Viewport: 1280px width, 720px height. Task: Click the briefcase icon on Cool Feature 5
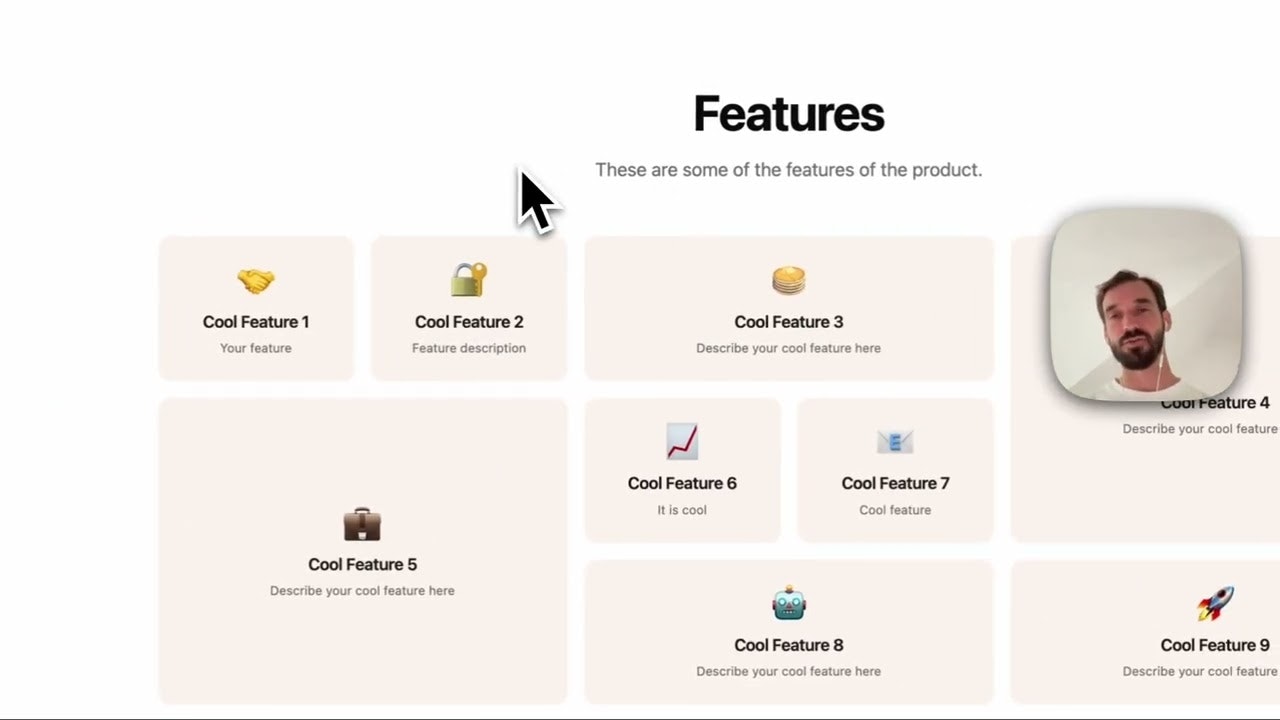[362, 523]
